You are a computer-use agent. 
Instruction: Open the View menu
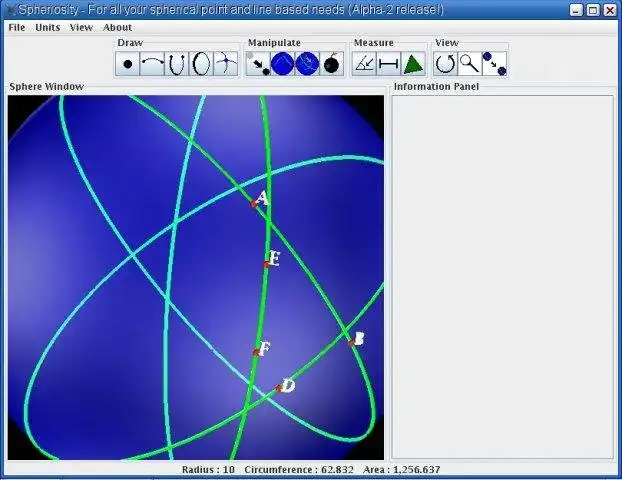pyautogui.click(x=81, y=27)
